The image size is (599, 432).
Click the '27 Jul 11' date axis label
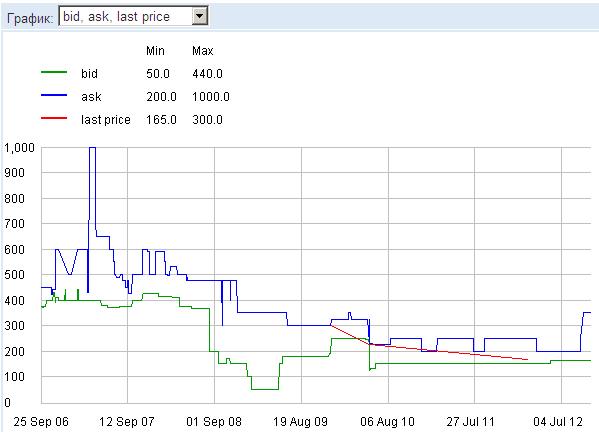click(470, 422)
